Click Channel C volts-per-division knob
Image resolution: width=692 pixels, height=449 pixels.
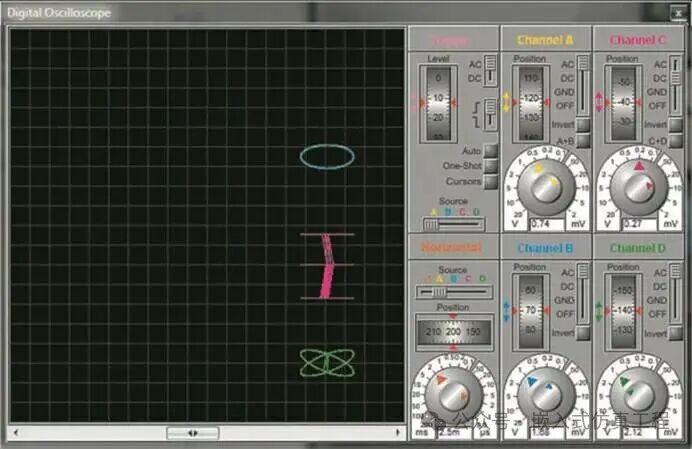(x=639, y=187)
